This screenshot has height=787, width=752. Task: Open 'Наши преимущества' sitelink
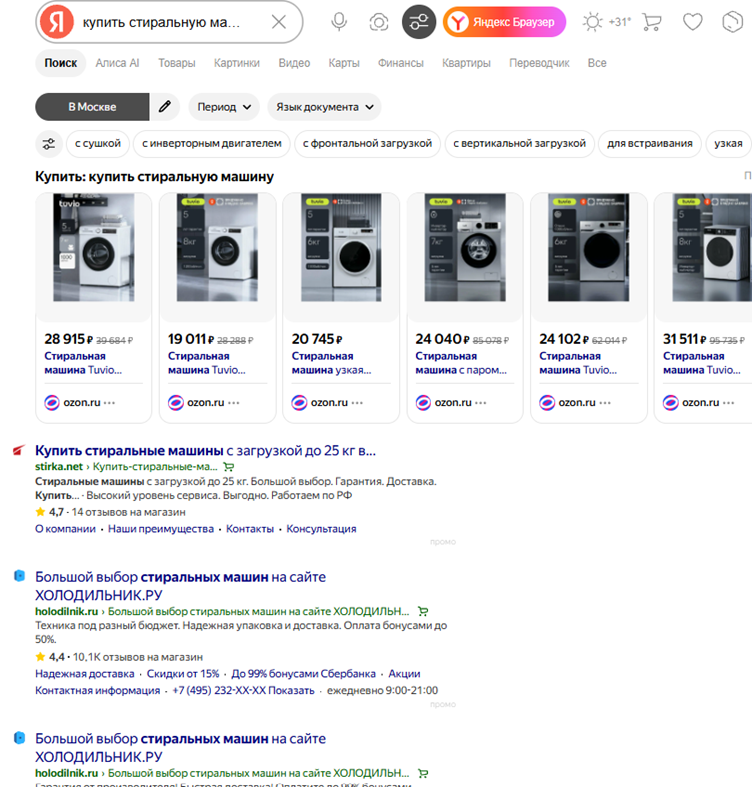[x=161, y=529]
